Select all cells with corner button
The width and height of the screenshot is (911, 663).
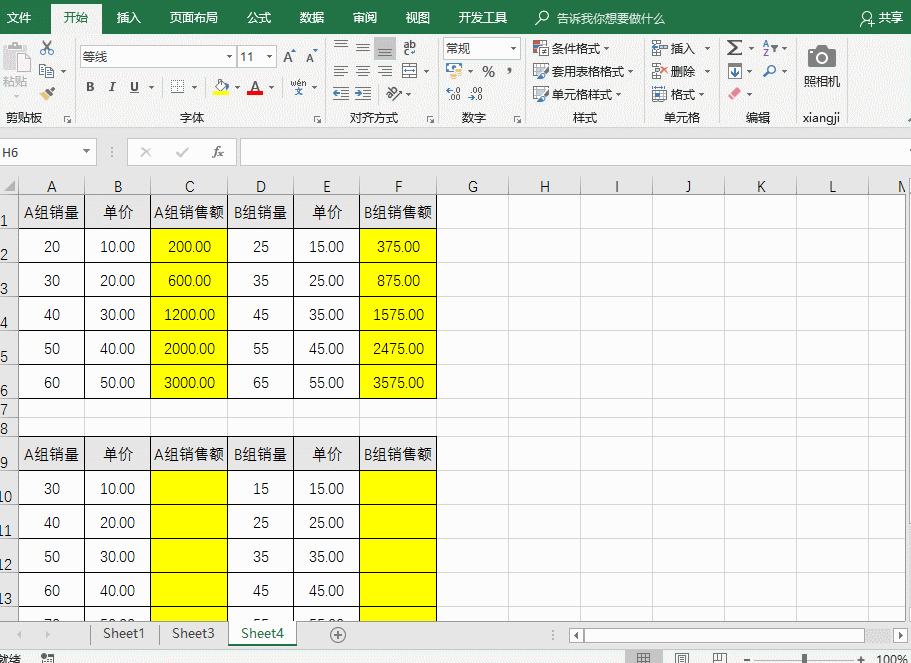point(9,186)
